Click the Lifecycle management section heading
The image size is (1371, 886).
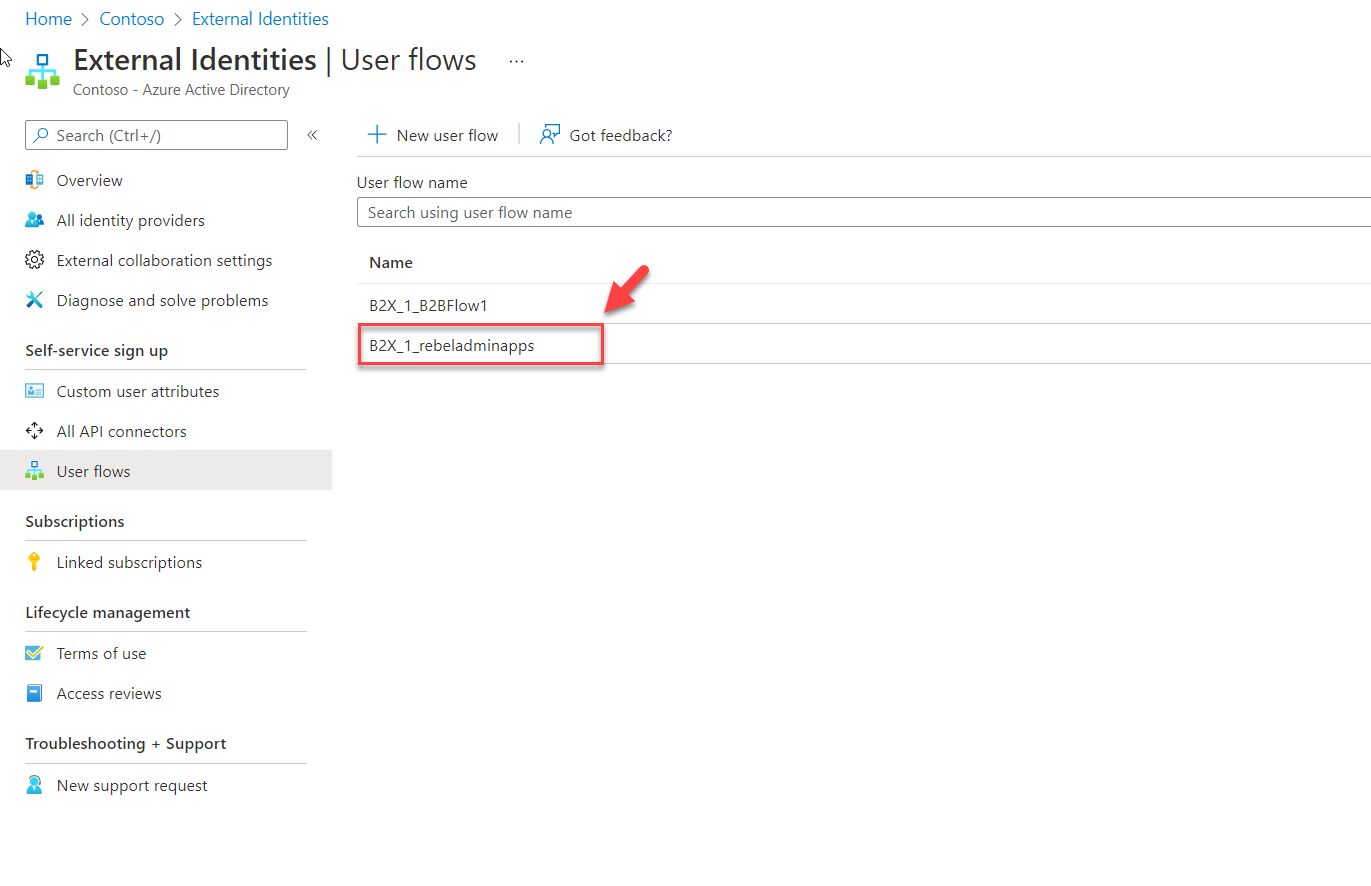[x=108, y=612]
